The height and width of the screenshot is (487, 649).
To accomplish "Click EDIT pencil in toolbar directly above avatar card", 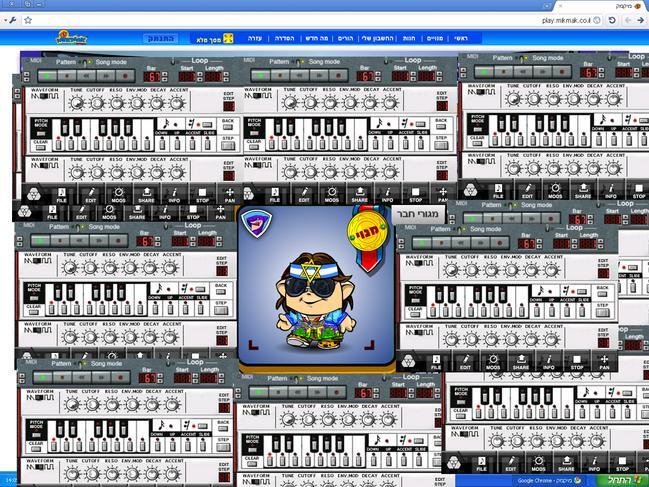I will pos(304,194).
